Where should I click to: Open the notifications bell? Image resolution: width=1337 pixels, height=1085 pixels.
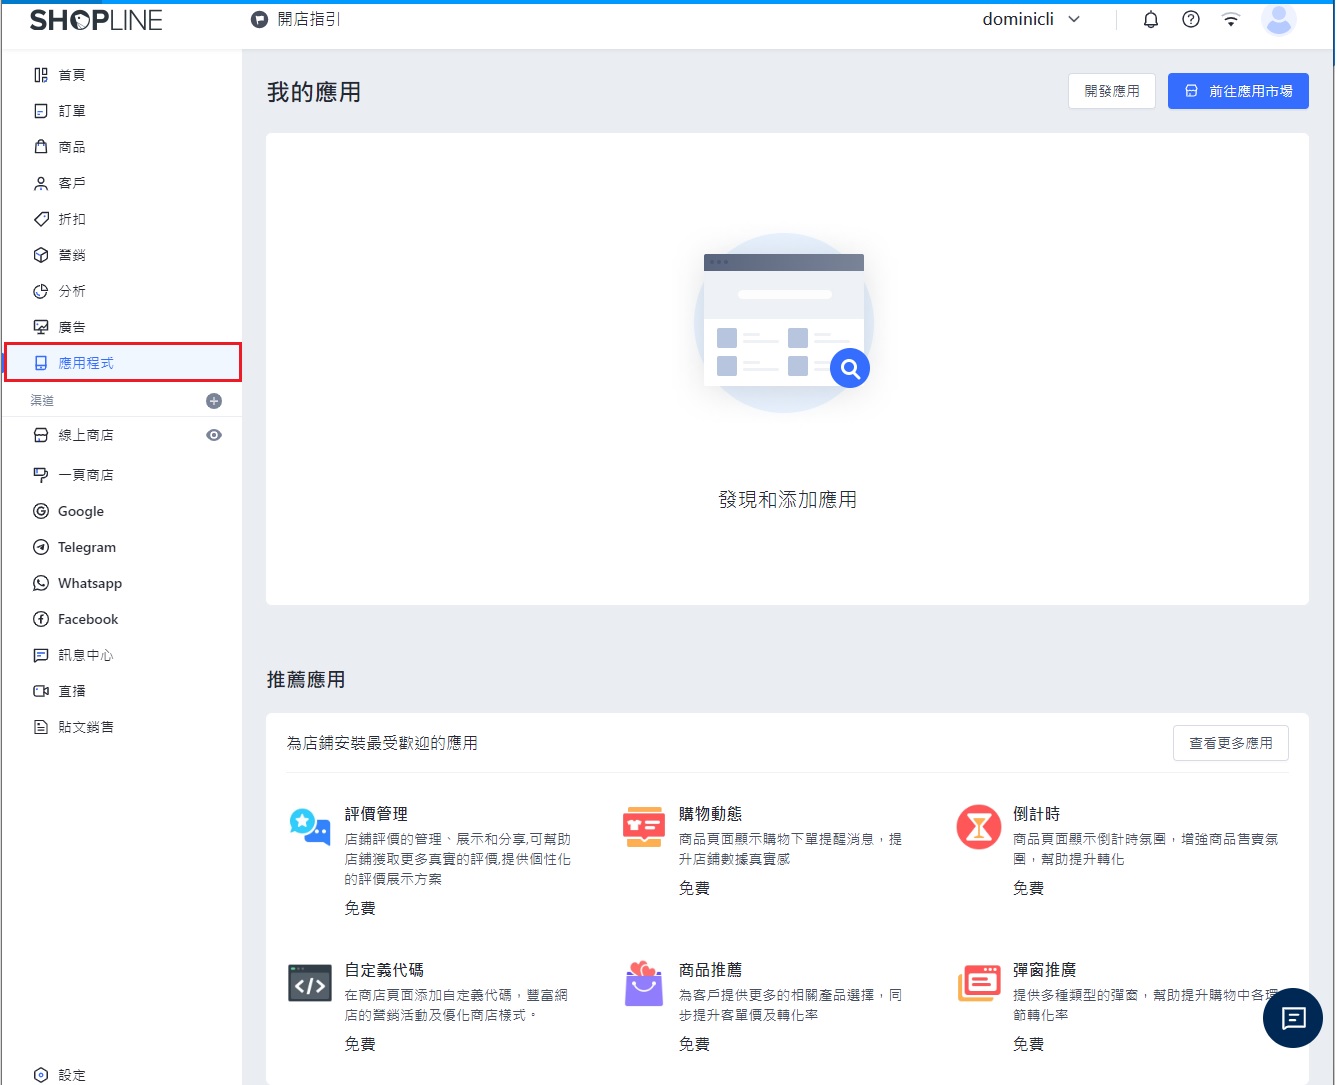pos(1151,20)
